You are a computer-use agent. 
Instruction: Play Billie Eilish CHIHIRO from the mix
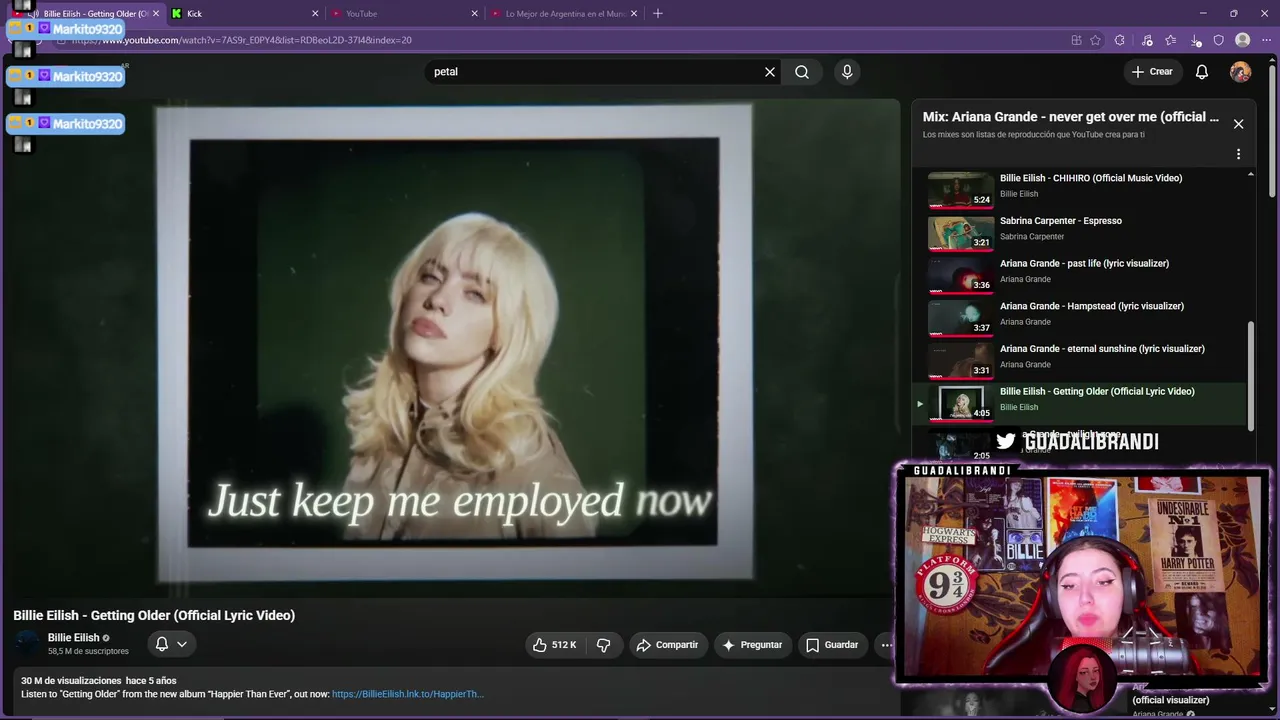pos(961,189)
